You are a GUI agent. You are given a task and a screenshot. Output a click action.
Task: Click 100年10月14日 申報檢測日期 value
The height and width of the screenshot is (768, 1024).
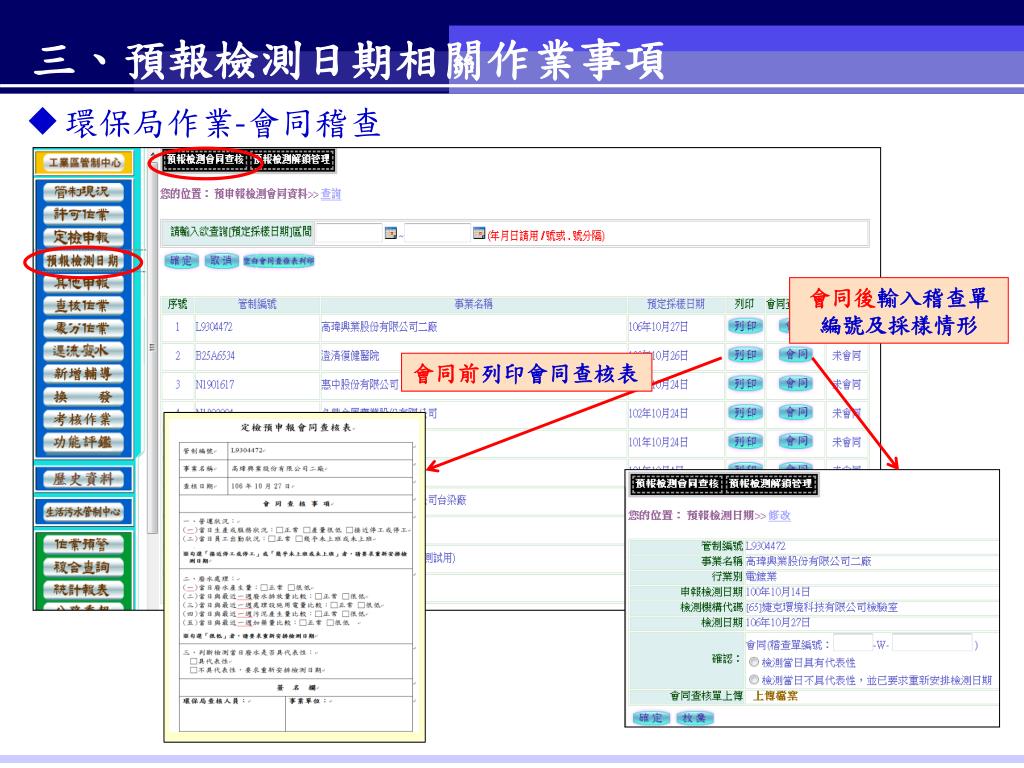click(778, 592)
